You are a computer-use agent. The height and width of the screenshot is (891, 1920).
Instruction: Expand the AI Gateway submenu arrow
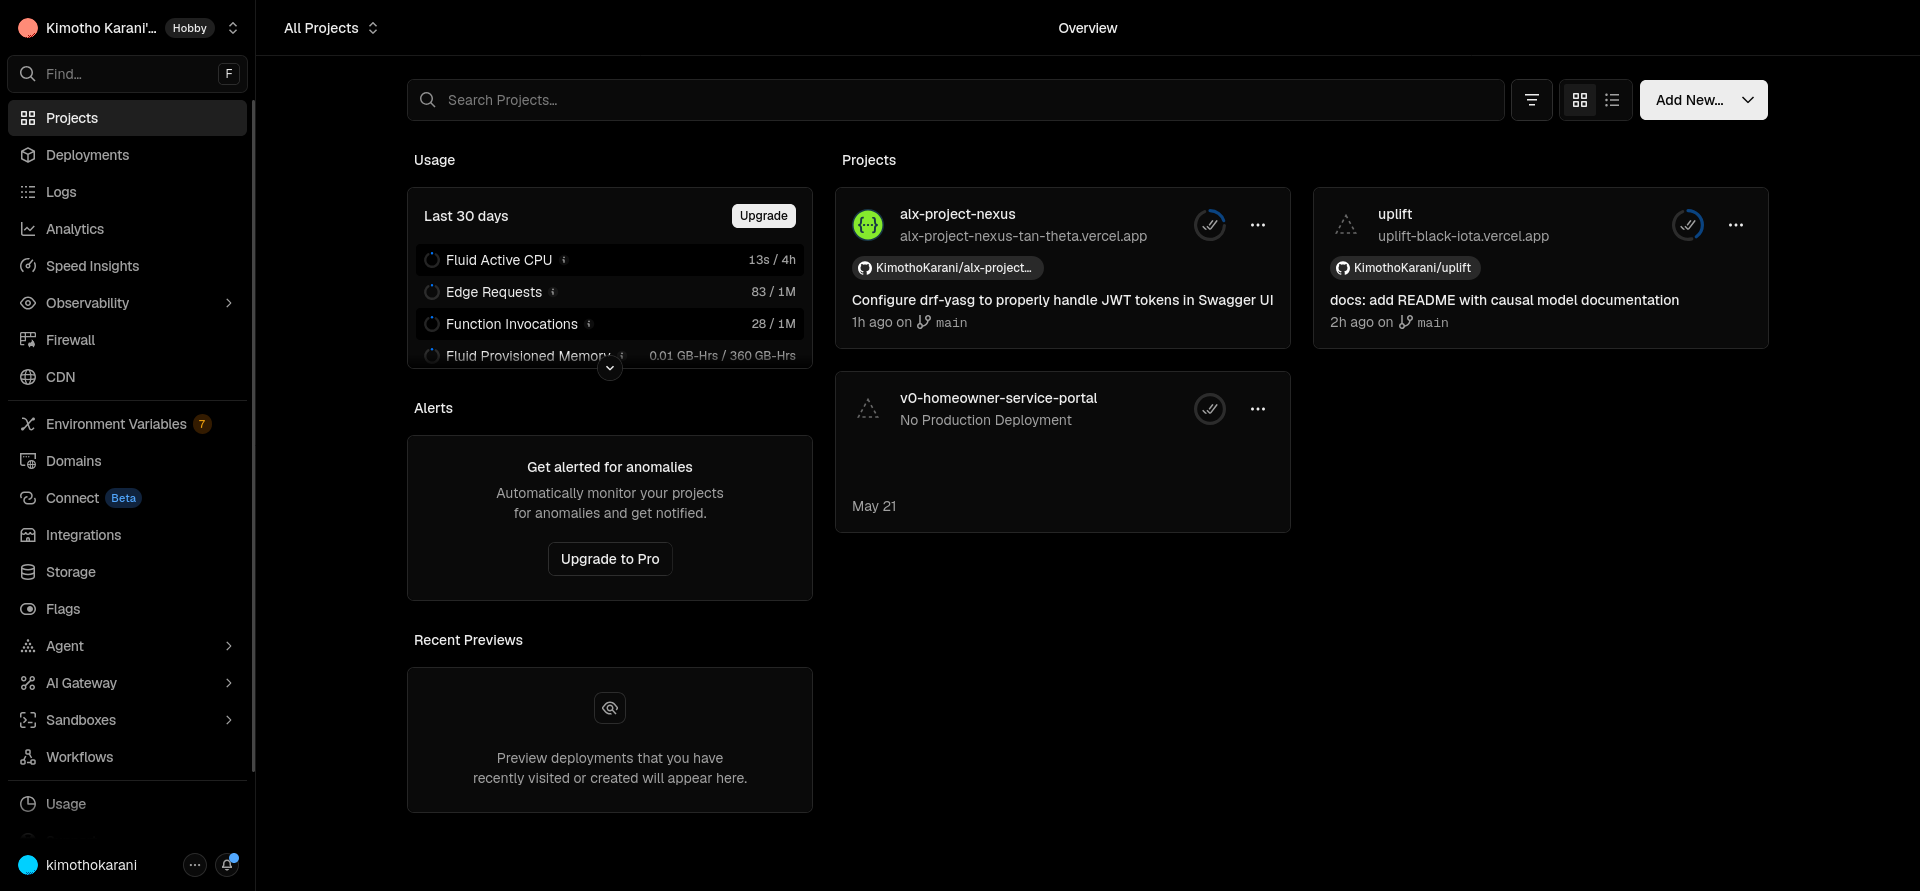229,683
